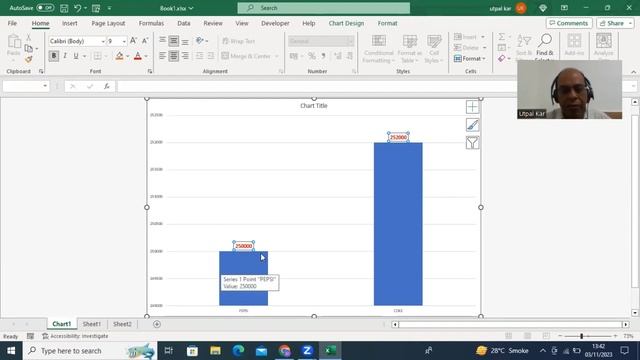
Task: Select the 250000 data label
Action: coord(244,246)
